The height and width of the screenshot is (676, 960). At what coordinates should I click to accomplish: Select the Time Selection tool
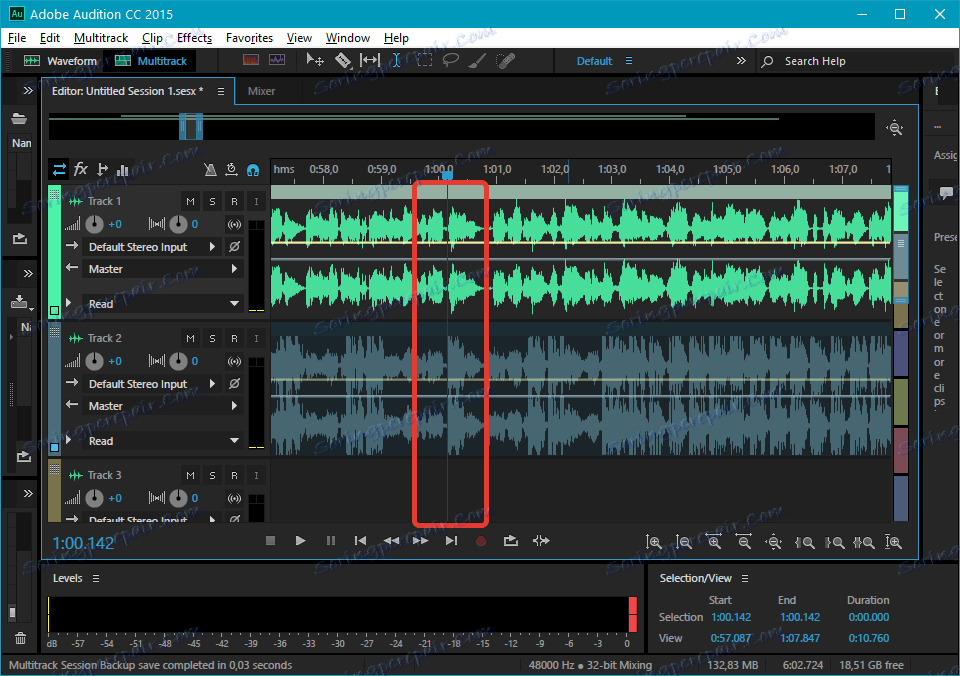point(396,61)
